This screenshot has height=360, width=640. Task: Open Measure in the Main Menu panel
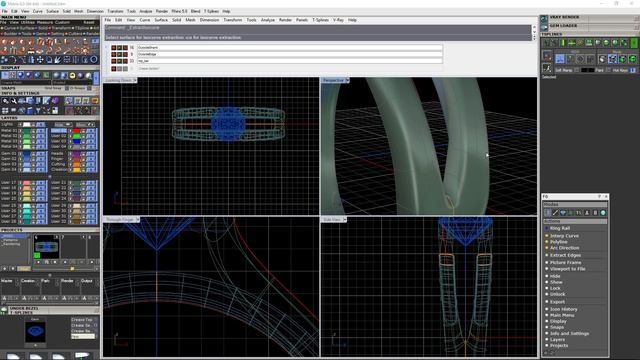[x=45, y=22]
